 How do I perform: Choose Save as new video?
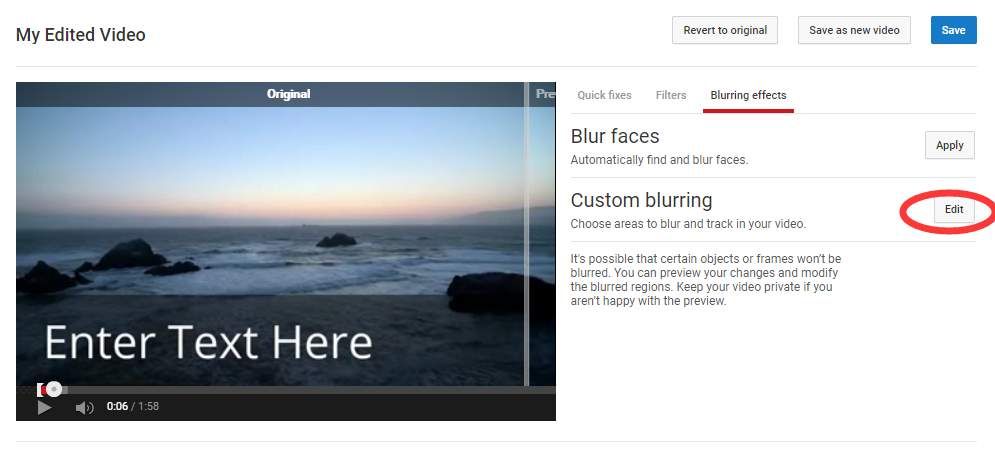(x=854, y=30)
